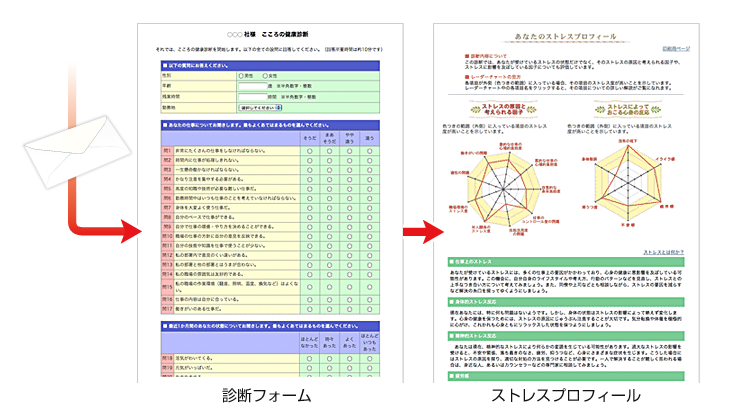Click the ストレスプロフィール caption below the right page
Viewport: 740px width, 420px height.
point(566,395)
